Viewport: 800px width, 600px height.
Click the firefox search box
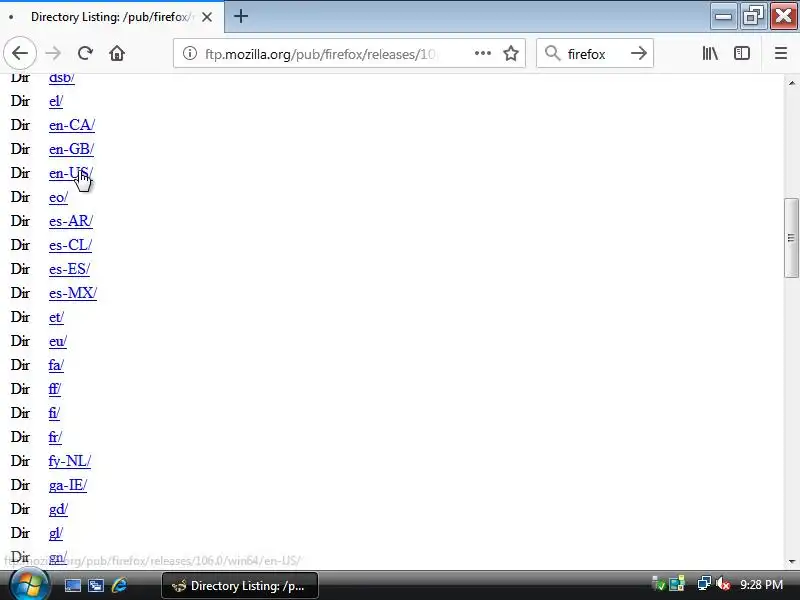594,54
